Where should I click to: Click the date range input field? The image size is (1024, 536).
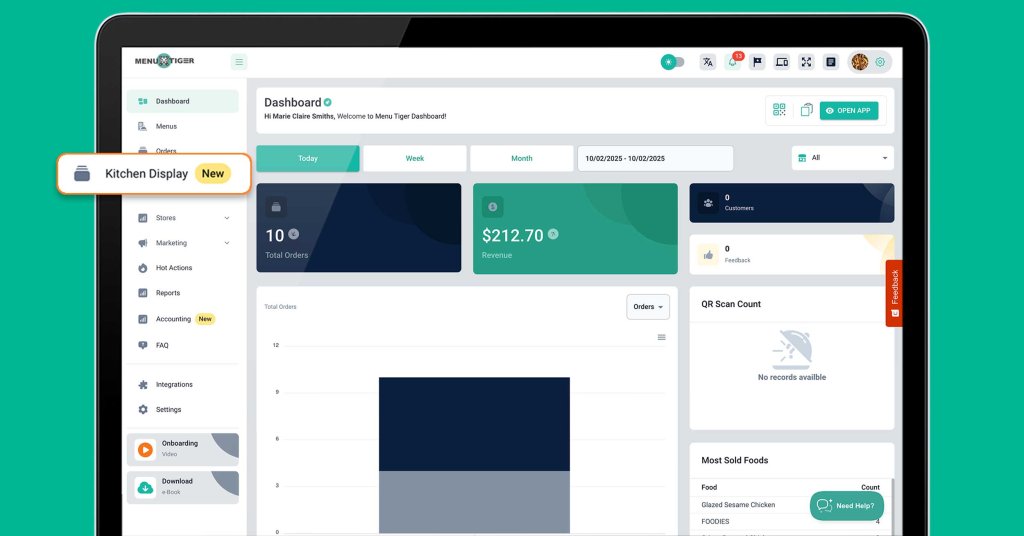654,158
